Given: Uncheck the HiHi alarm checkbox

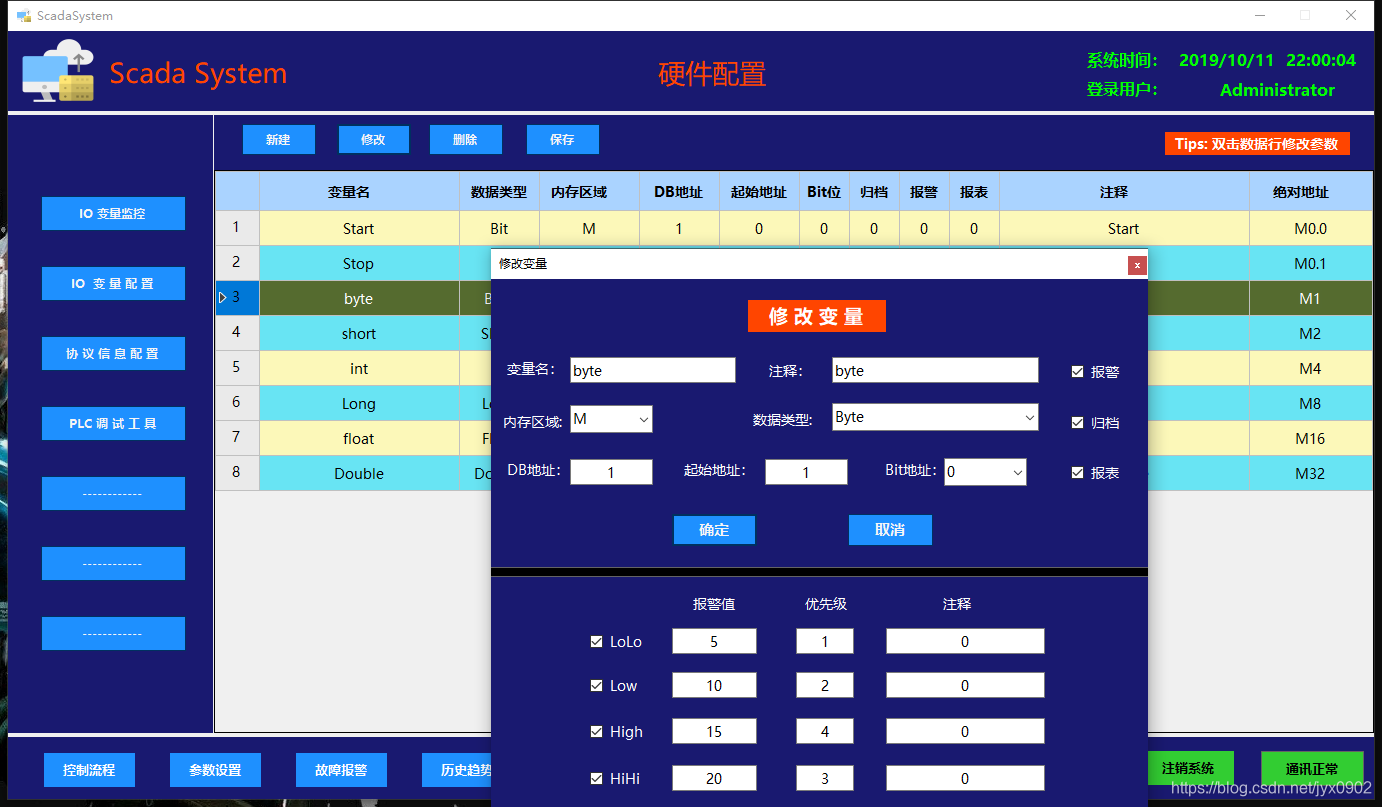Looking at the screenshot, I should point(597,778).
